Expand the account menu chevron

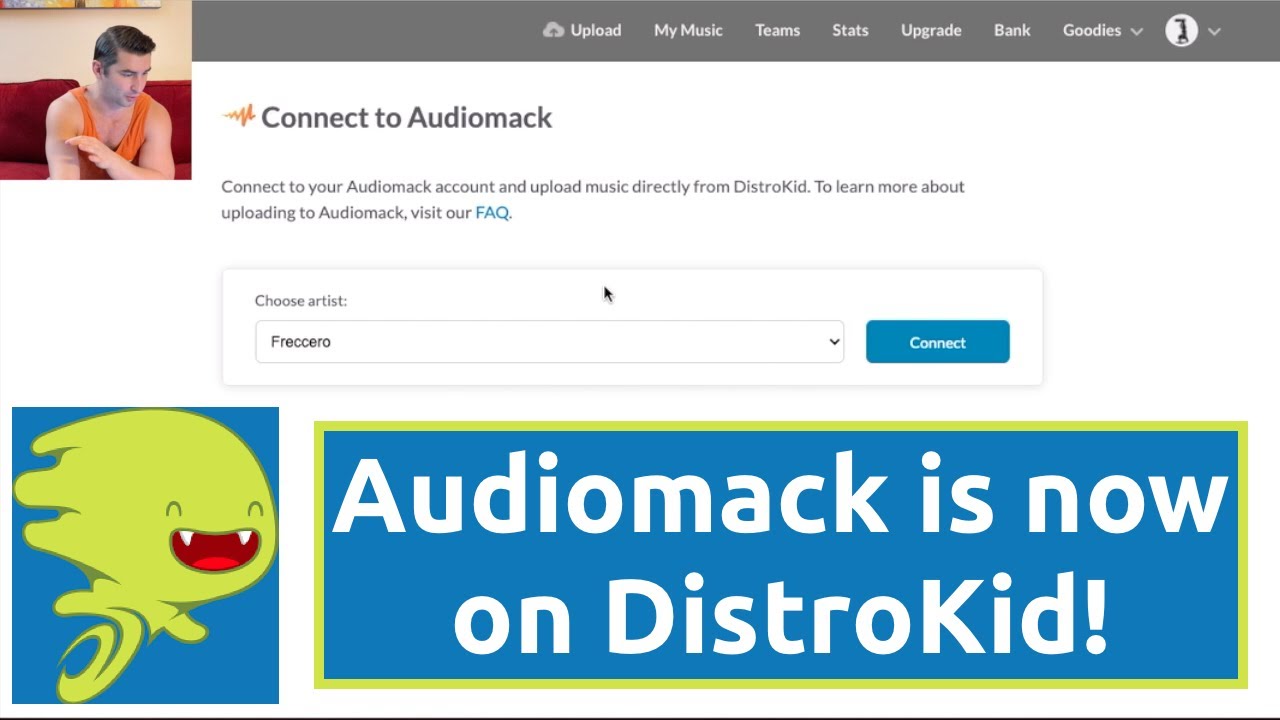point(1214,31)
